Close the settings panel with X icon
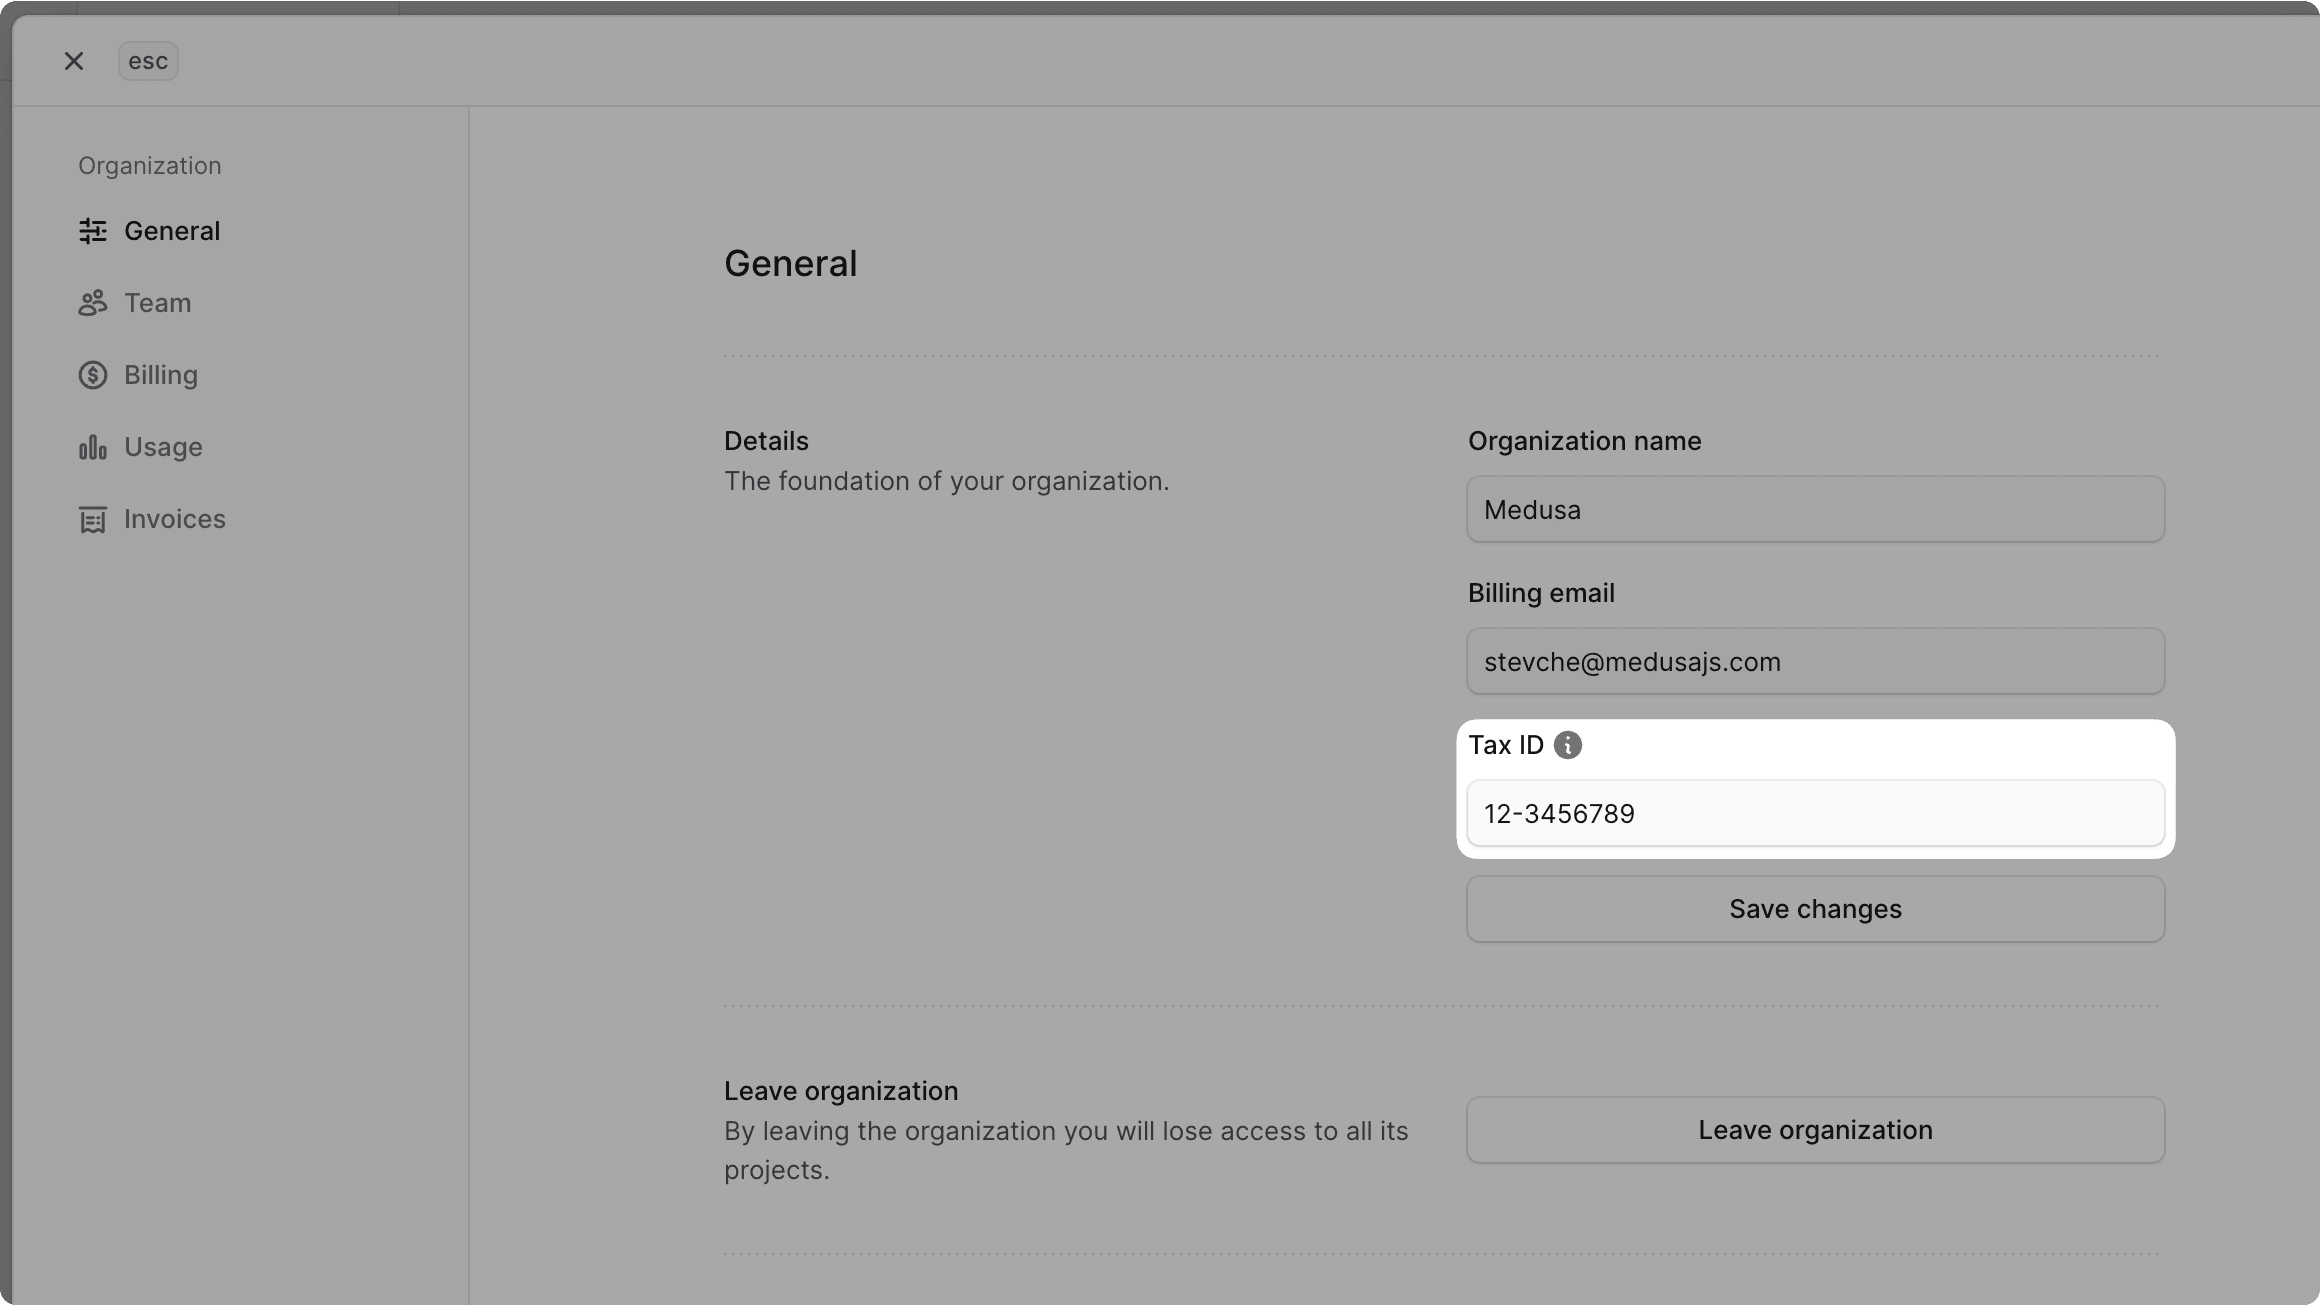Viewport: 2320px width, 1305px height. [74, 61]
